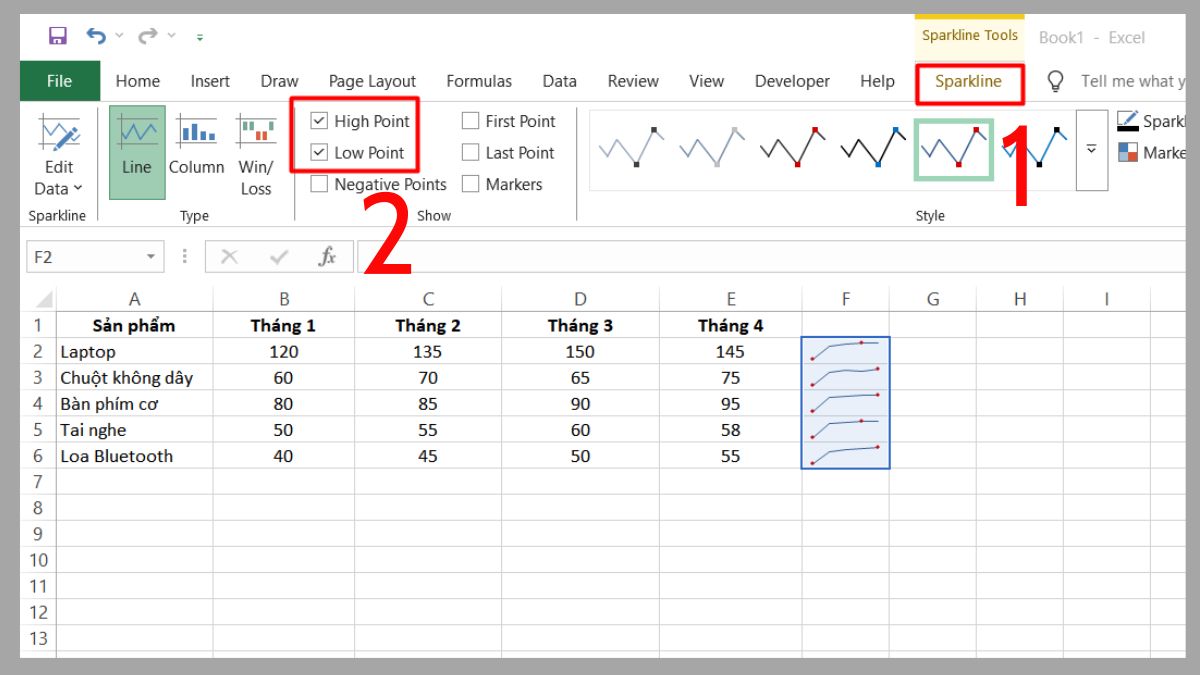Click the Tháng 1 header cell
Screen dimensions: 1200x675
point(284,325)
